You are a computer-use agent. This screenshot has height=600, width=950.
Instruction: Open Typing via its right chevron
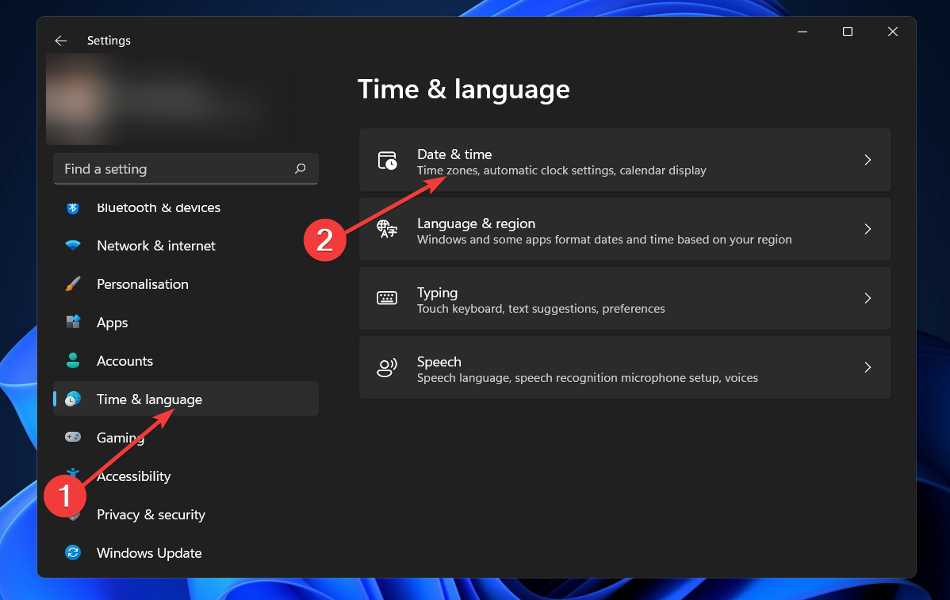coord(868,298)
